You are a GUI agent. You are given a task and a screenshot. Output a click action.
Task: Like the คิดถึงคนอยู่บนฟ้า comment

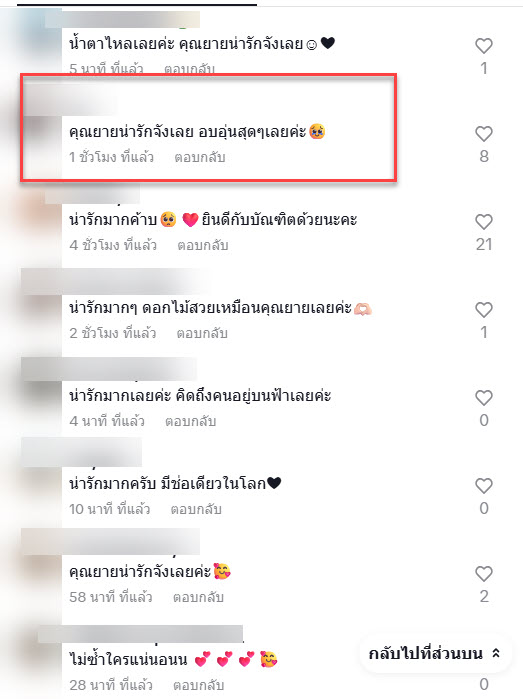pyautogui.click(x=484, y=398)
